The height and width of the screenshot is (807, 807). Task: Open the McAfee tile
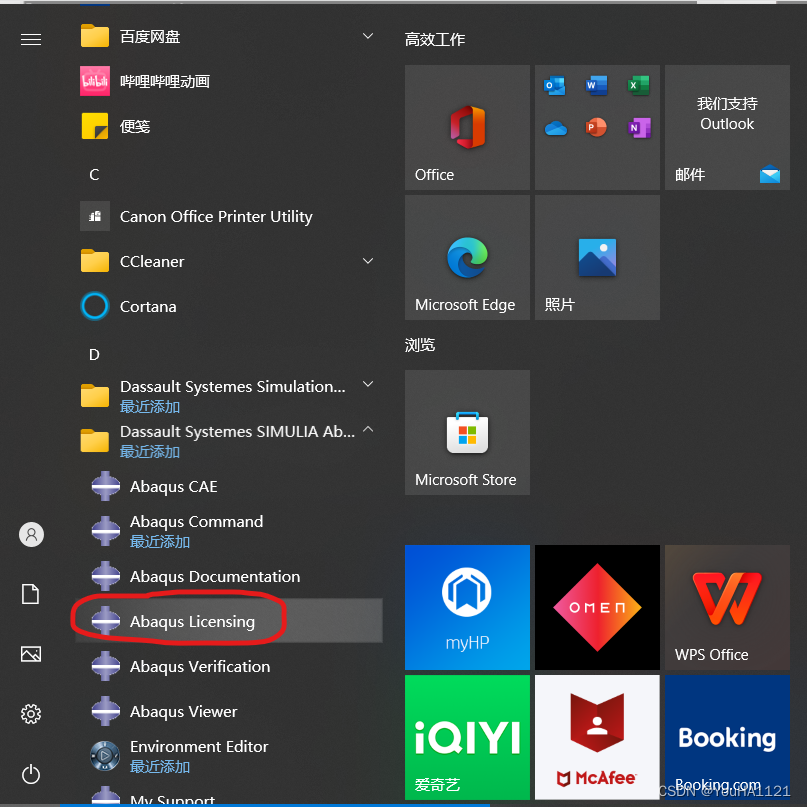click(597, 738)
